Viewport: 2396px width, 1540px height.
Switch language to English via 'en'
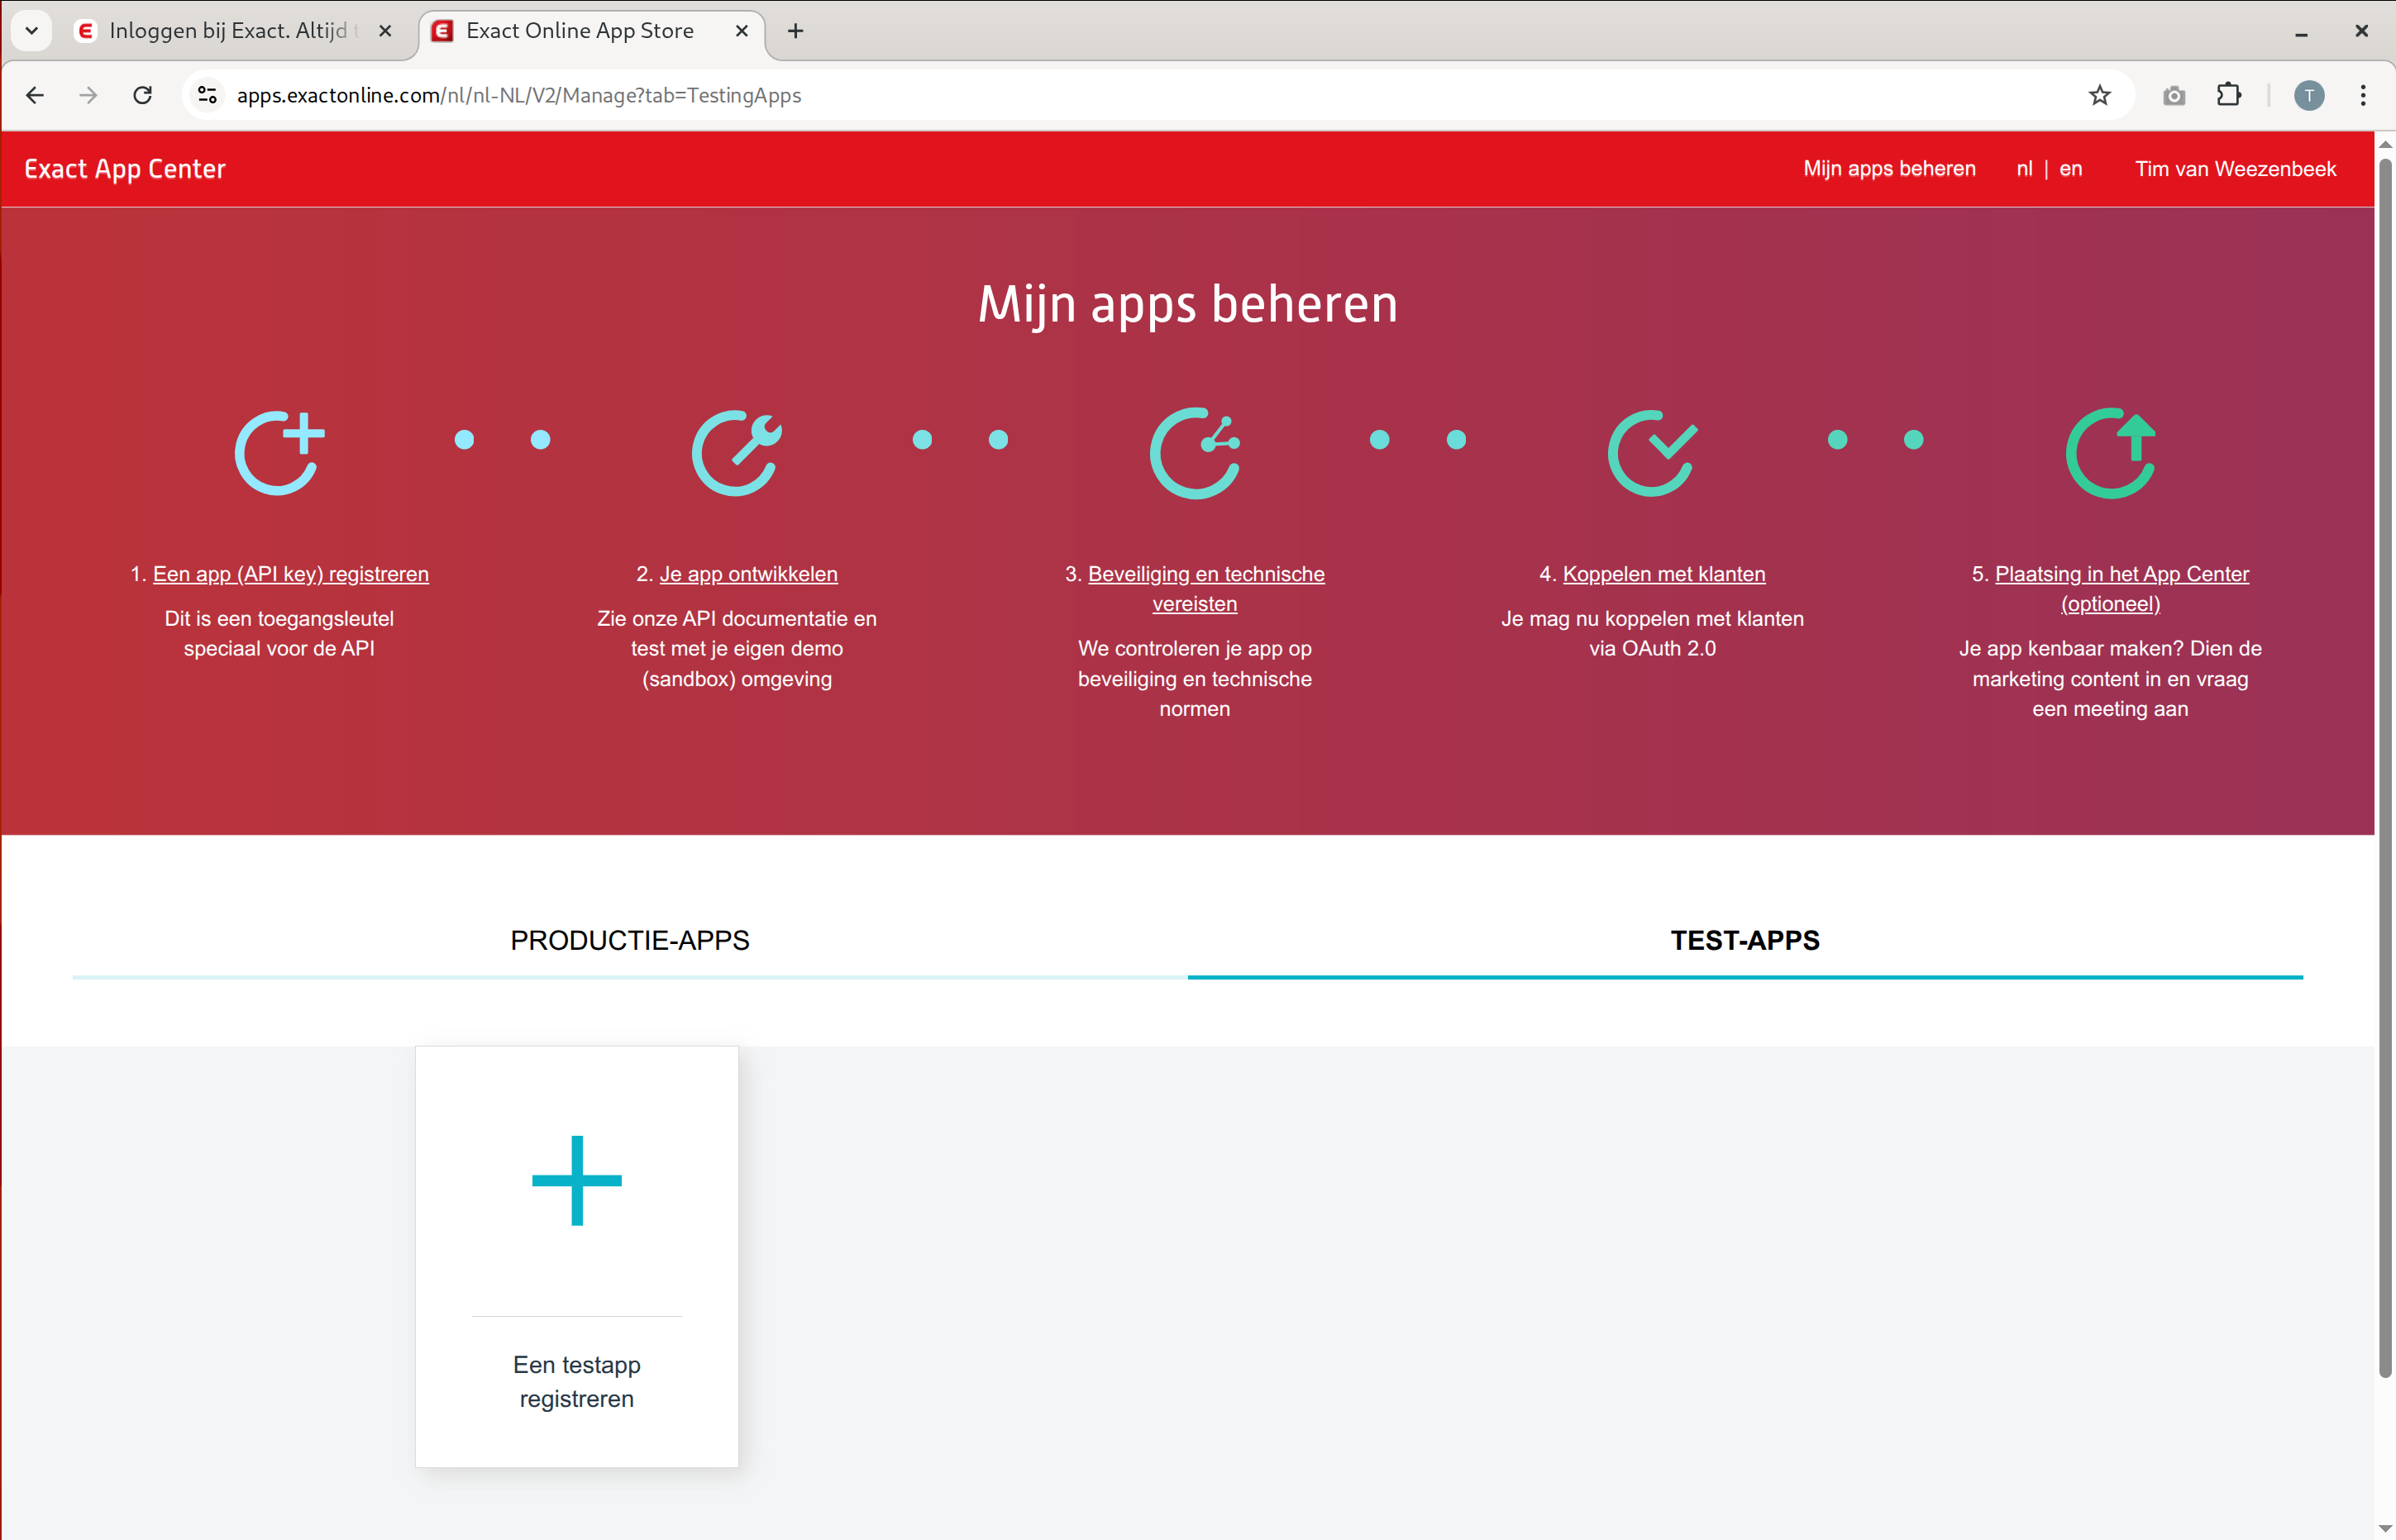pyautogui.click(x=2070, y=169)
